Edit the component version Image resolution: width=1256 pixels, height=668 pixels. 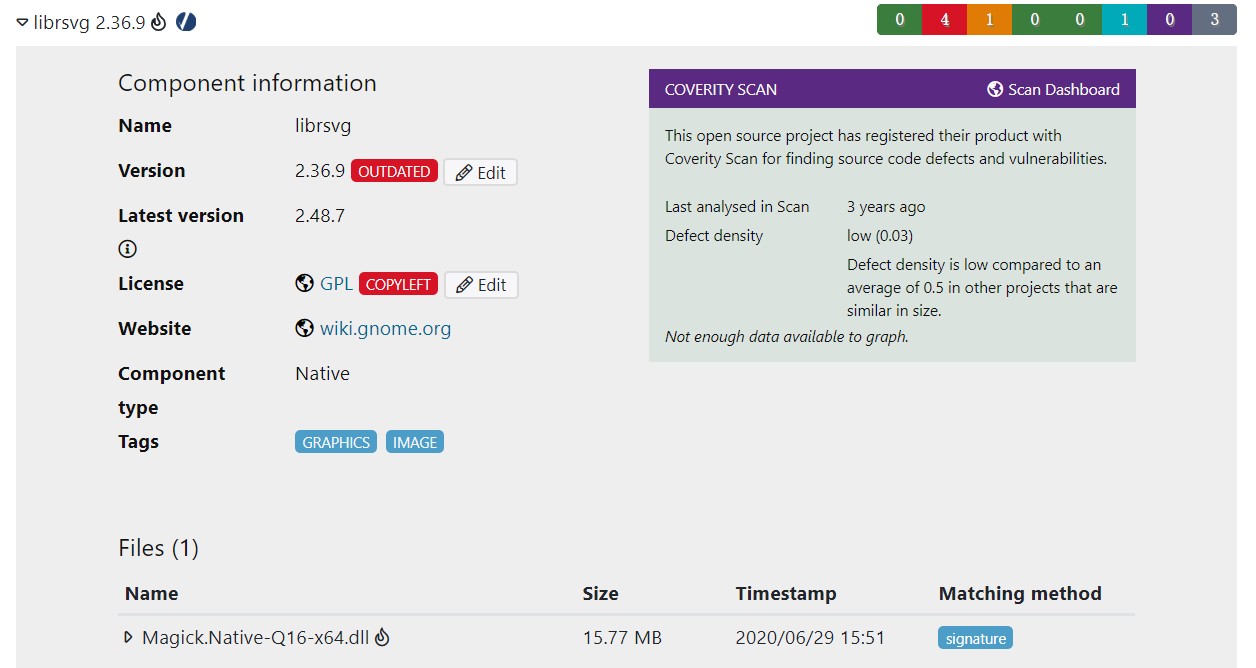(481, 171)
